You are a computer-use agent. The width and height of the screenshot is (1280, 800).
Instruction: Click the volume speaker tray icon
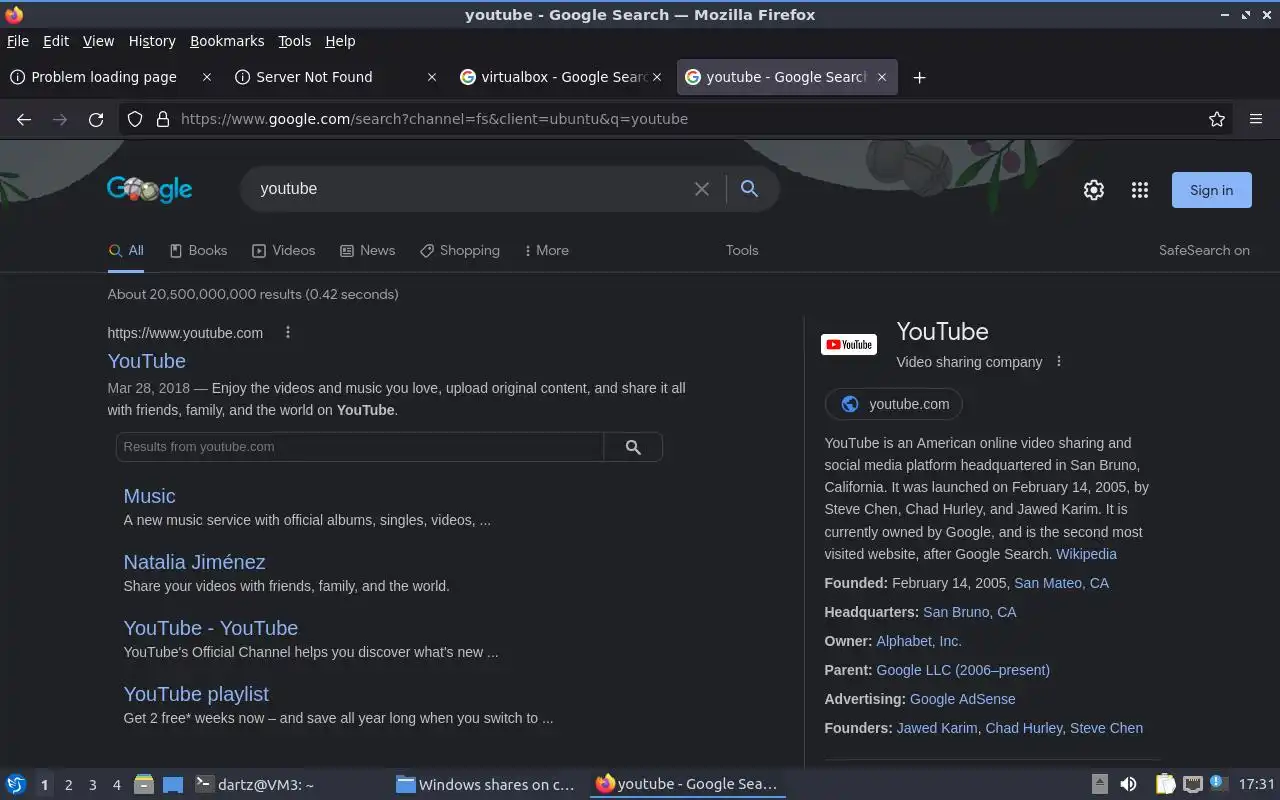point(1128,784)
